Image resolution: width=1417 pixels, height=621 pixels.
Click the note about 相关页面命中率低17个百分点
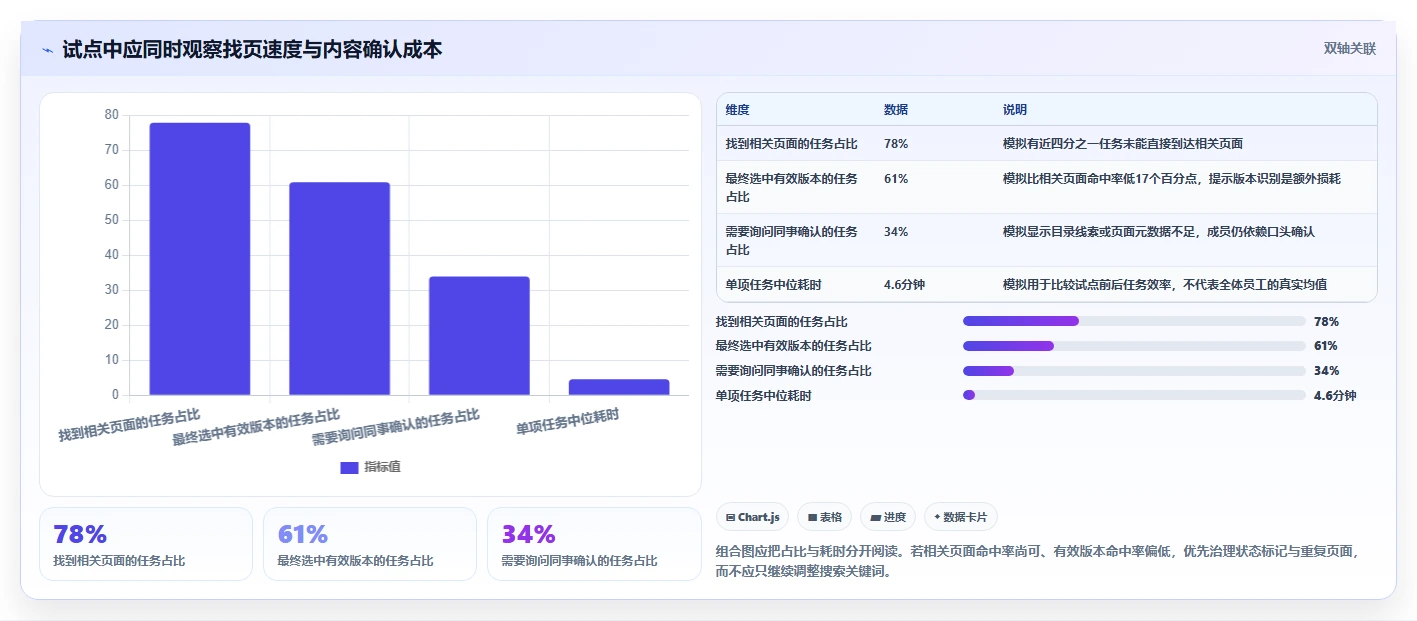click(x=1172, y=179)
